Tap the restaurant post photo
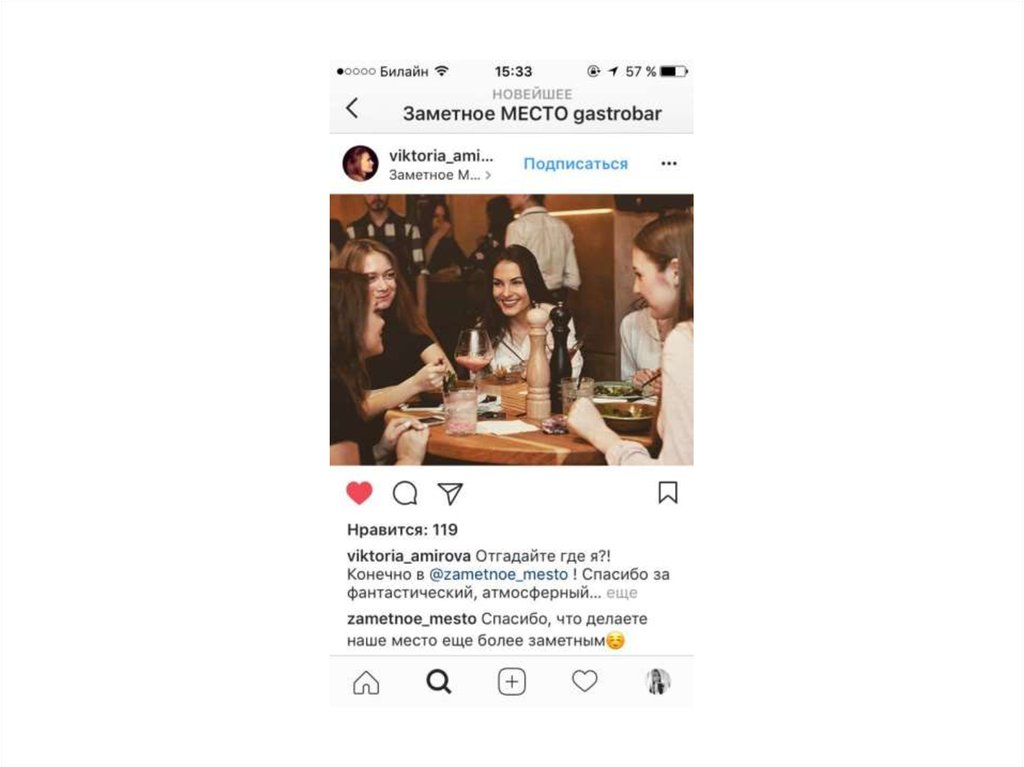1024x767 pixels. 511,329
